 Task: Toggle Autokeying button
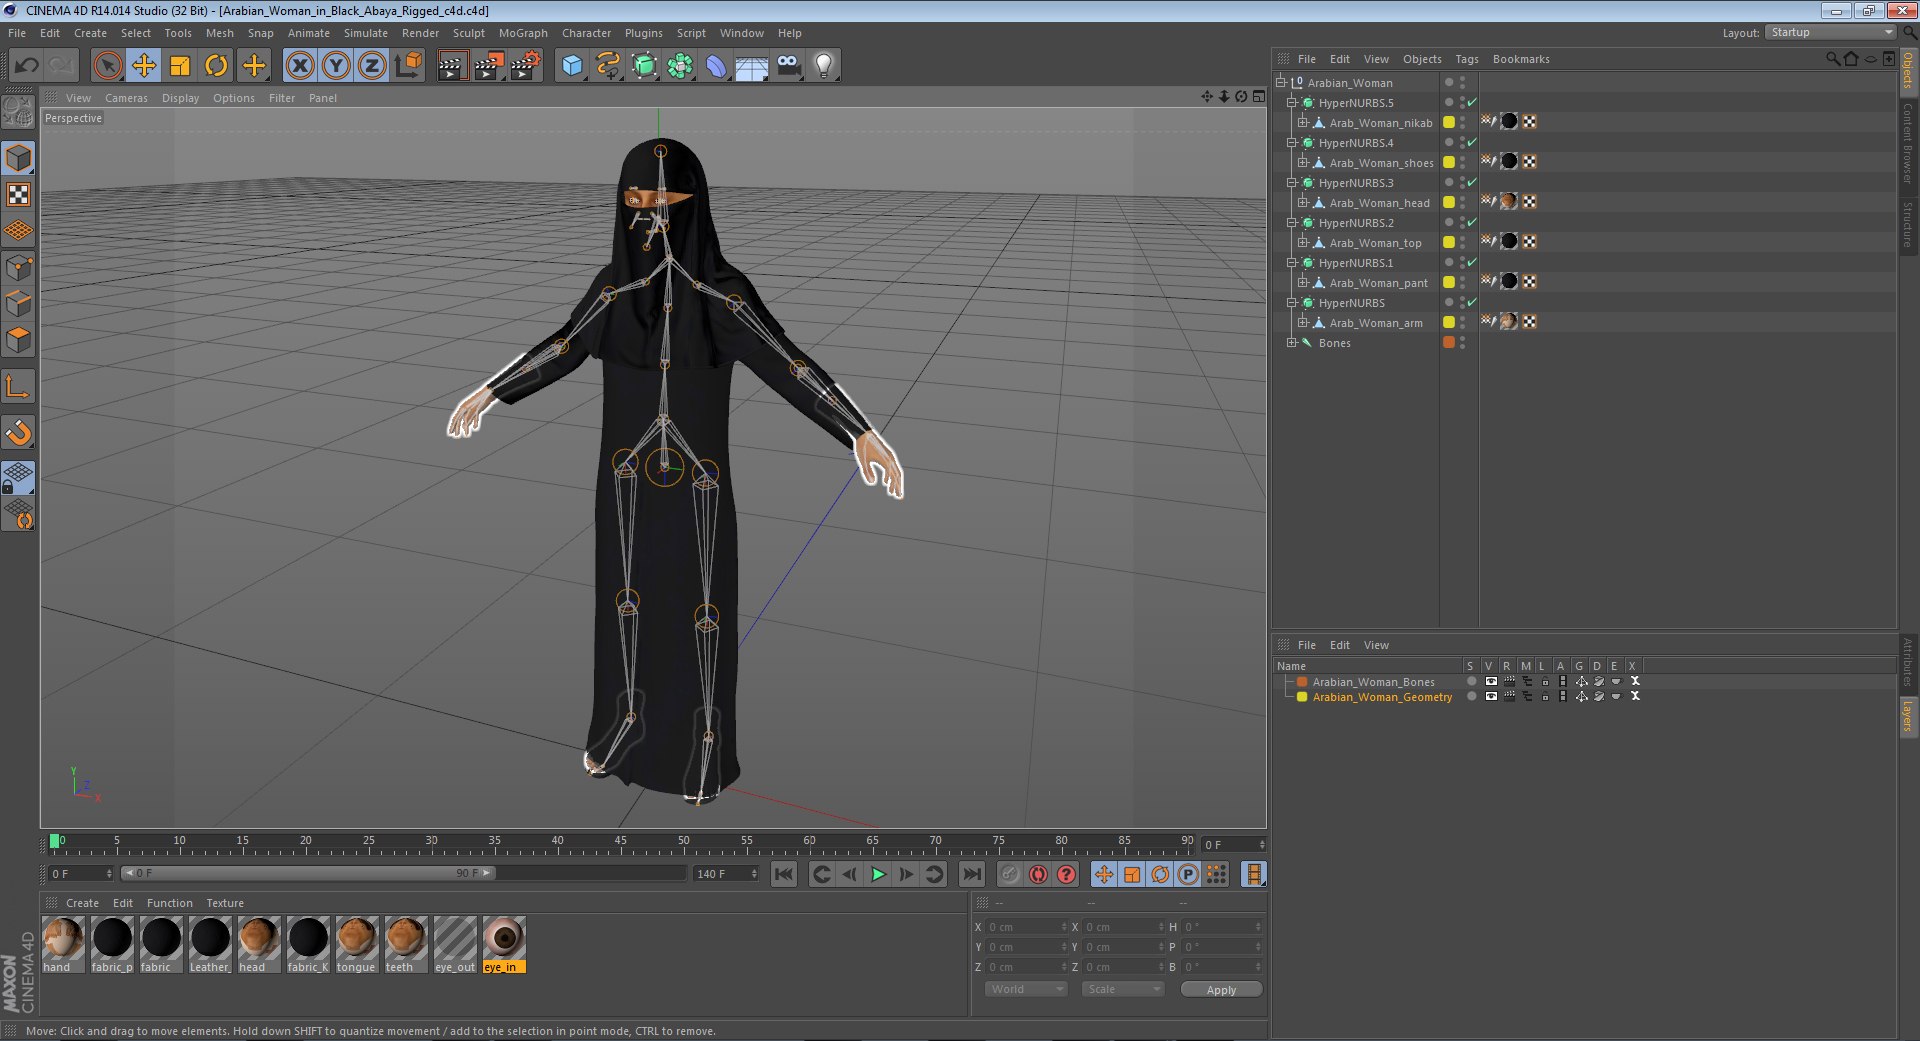click(1038, 875)
